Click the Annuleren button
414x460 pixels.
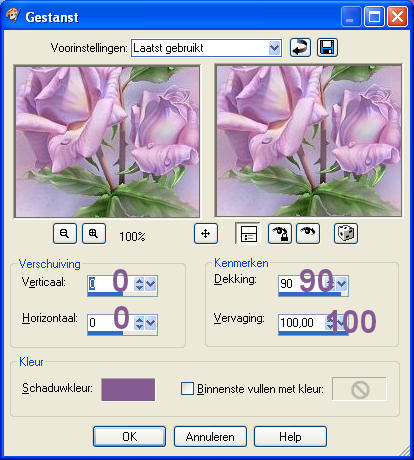pyautogui.click(x=210, y=436)
